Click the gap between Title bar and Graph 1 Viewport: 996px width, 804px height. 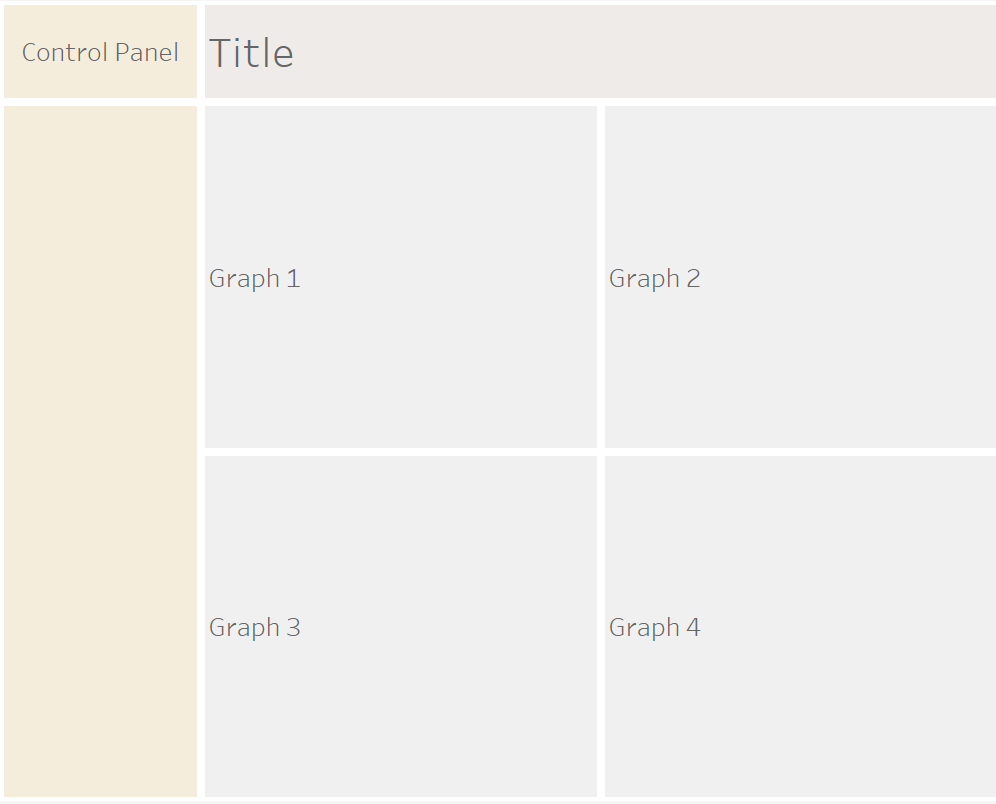pos(400,102)
